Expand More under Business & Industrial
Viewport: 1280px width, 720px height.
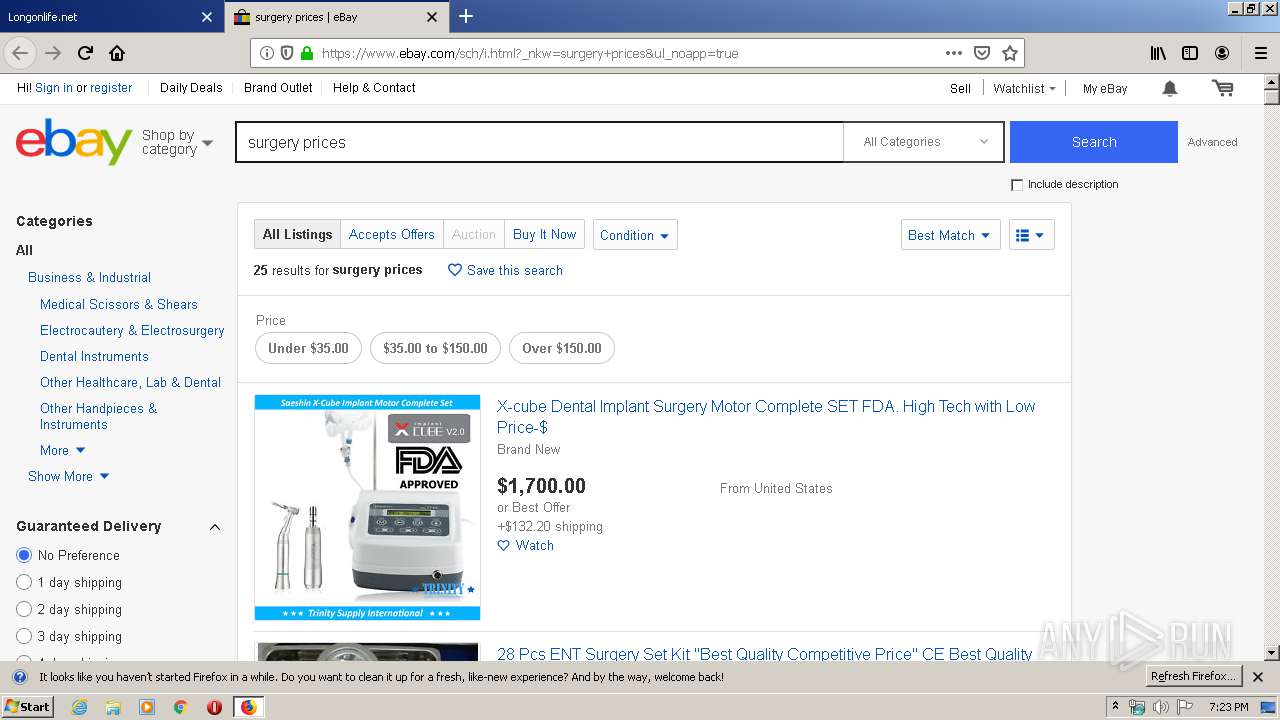(x=63, y=450)
